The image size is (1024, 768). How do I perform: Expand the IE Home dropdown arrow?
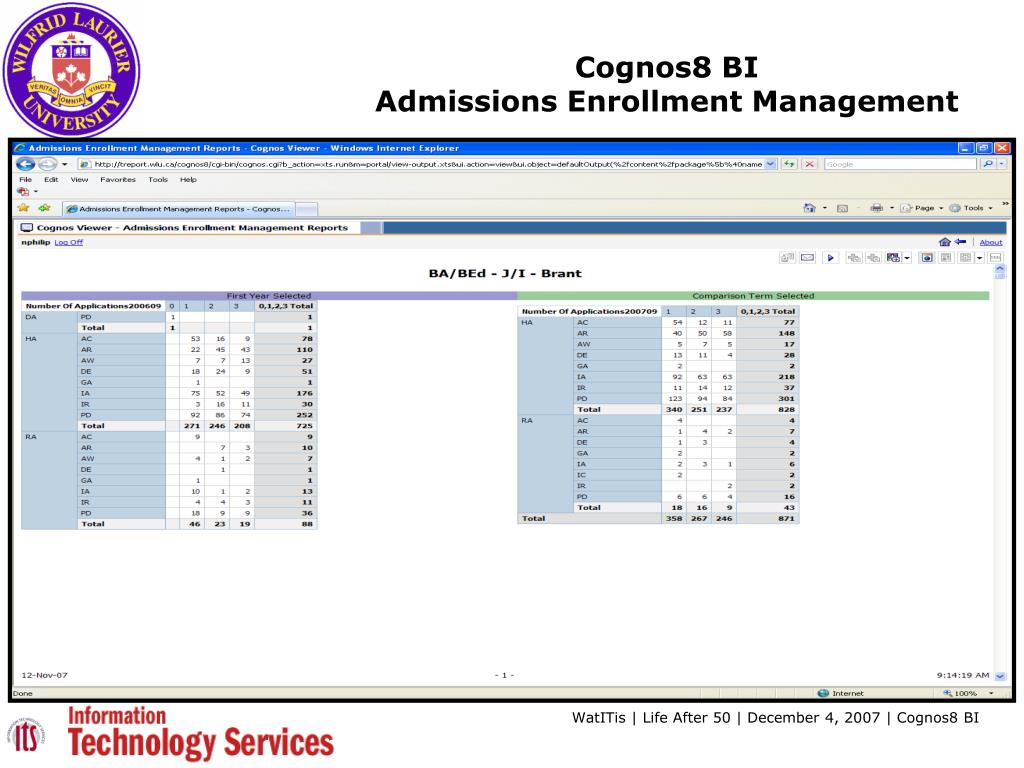(x=824, y=208)
